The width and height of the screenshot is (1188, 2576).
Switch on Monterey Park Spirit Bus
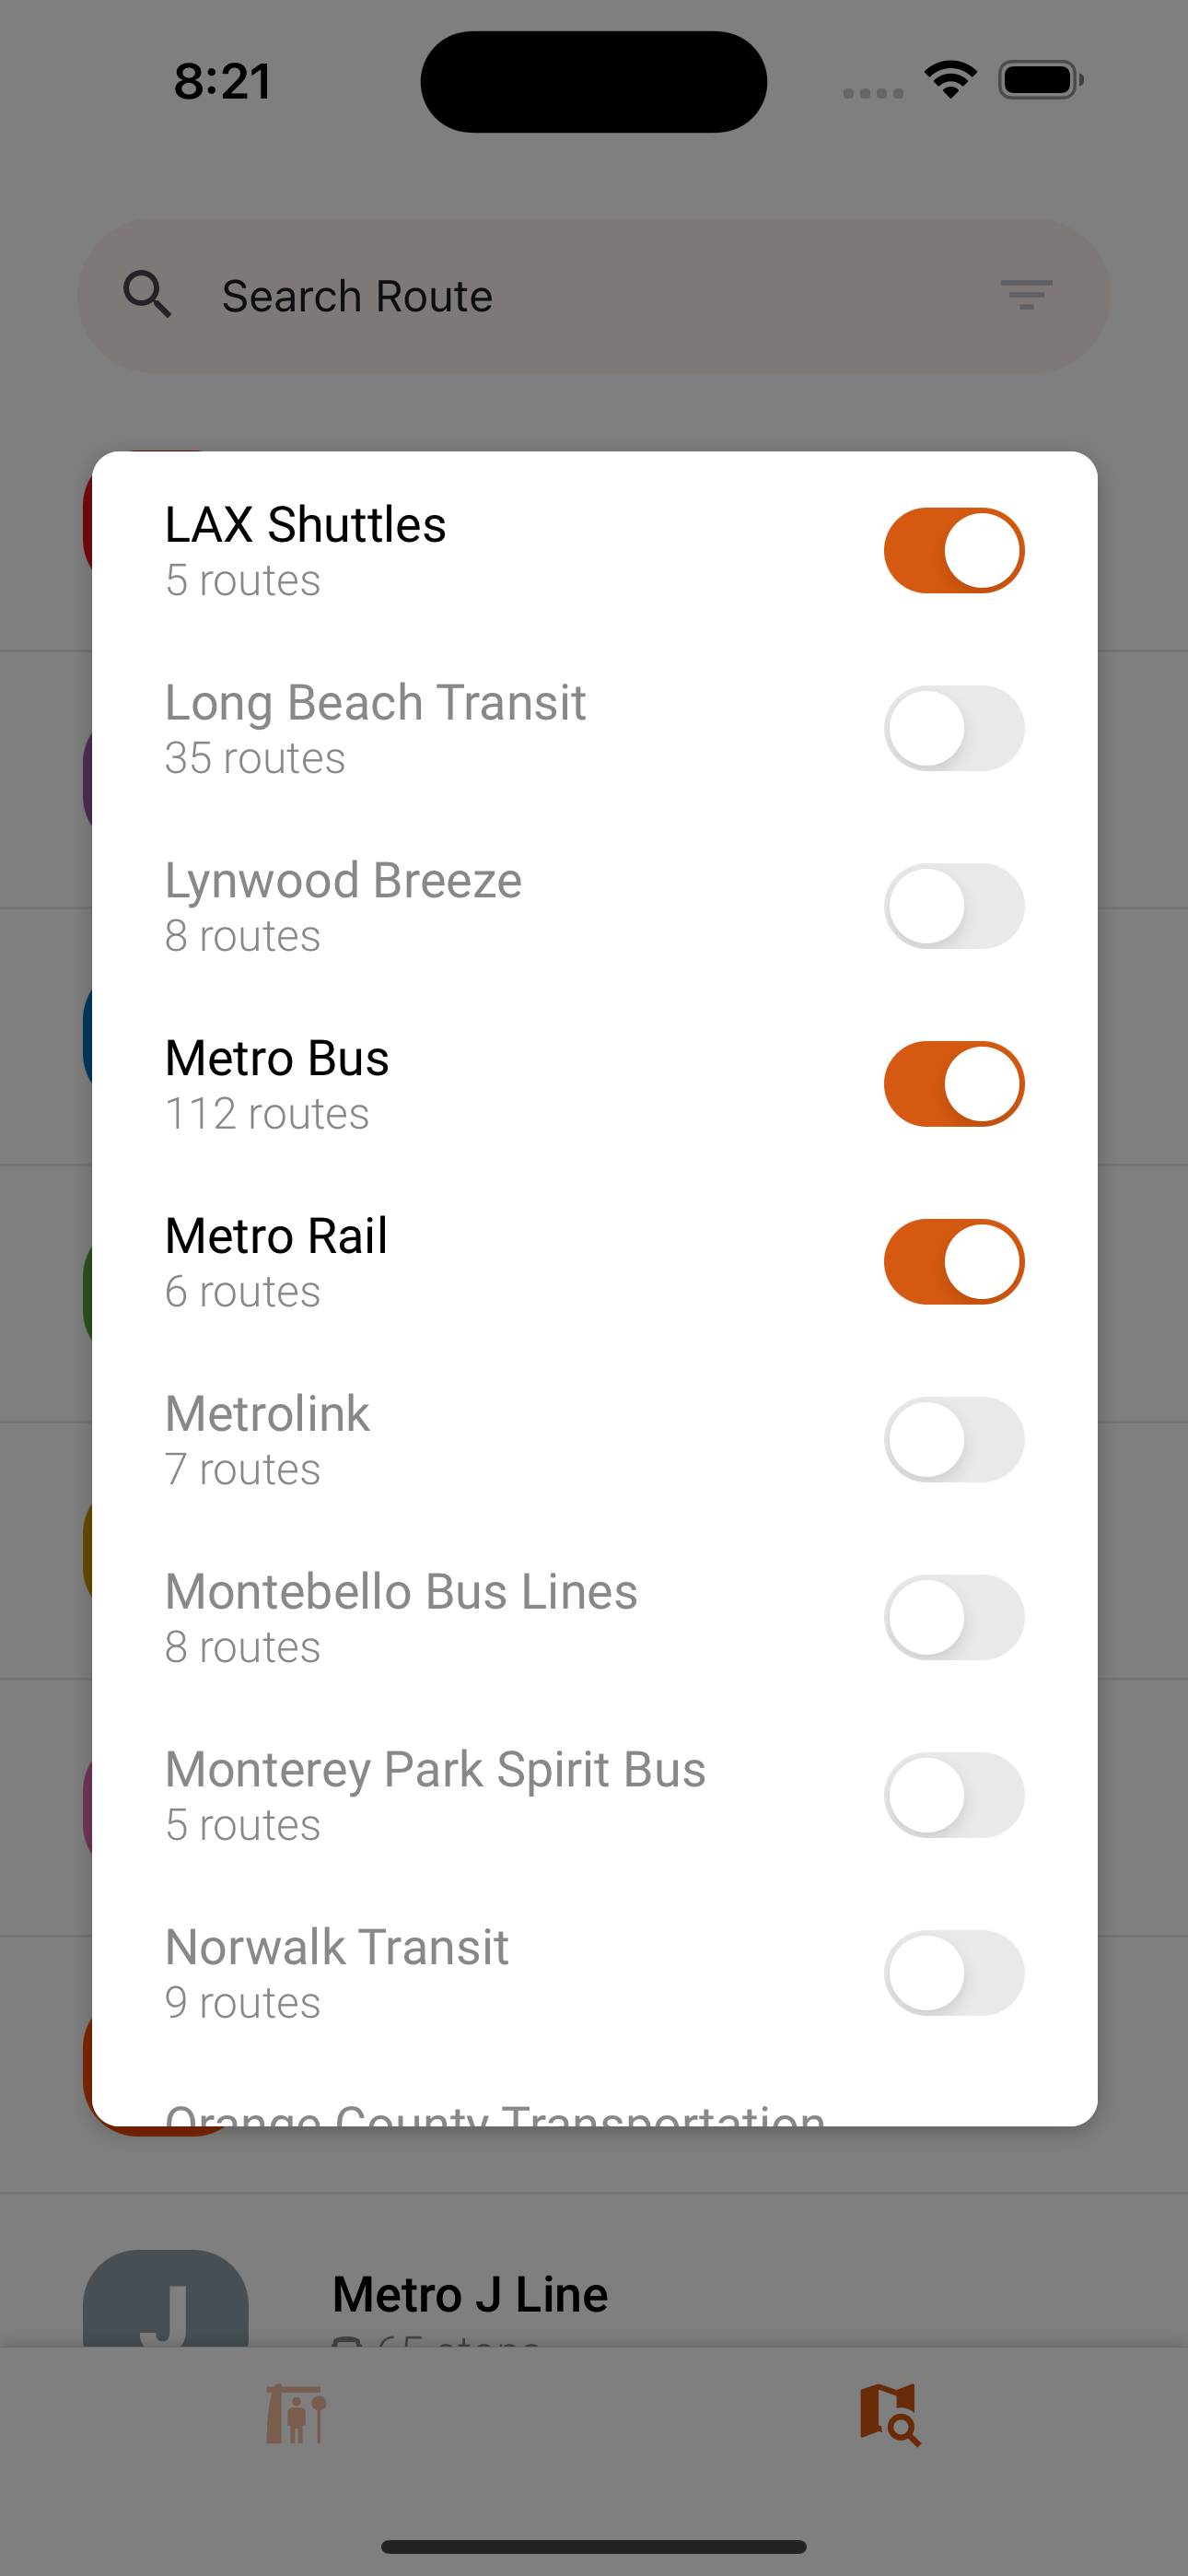[954, 1796]
